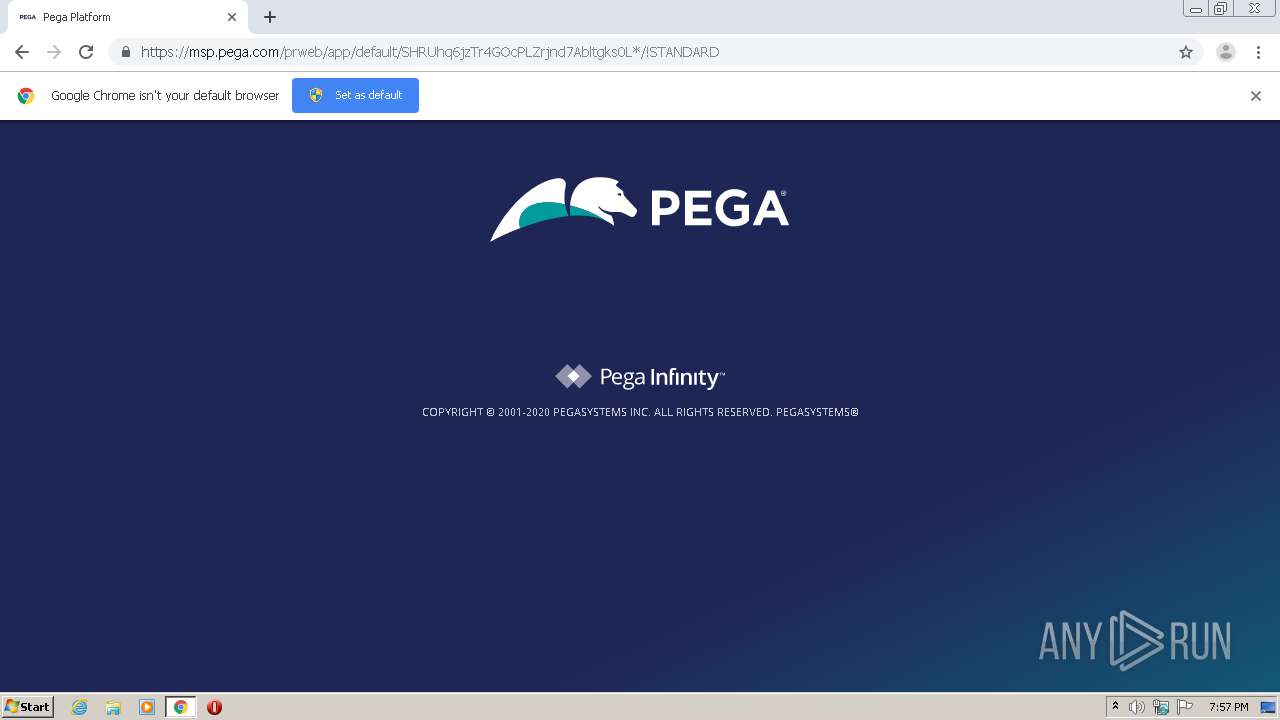Bookmark this page with the star

point(1186,52)
